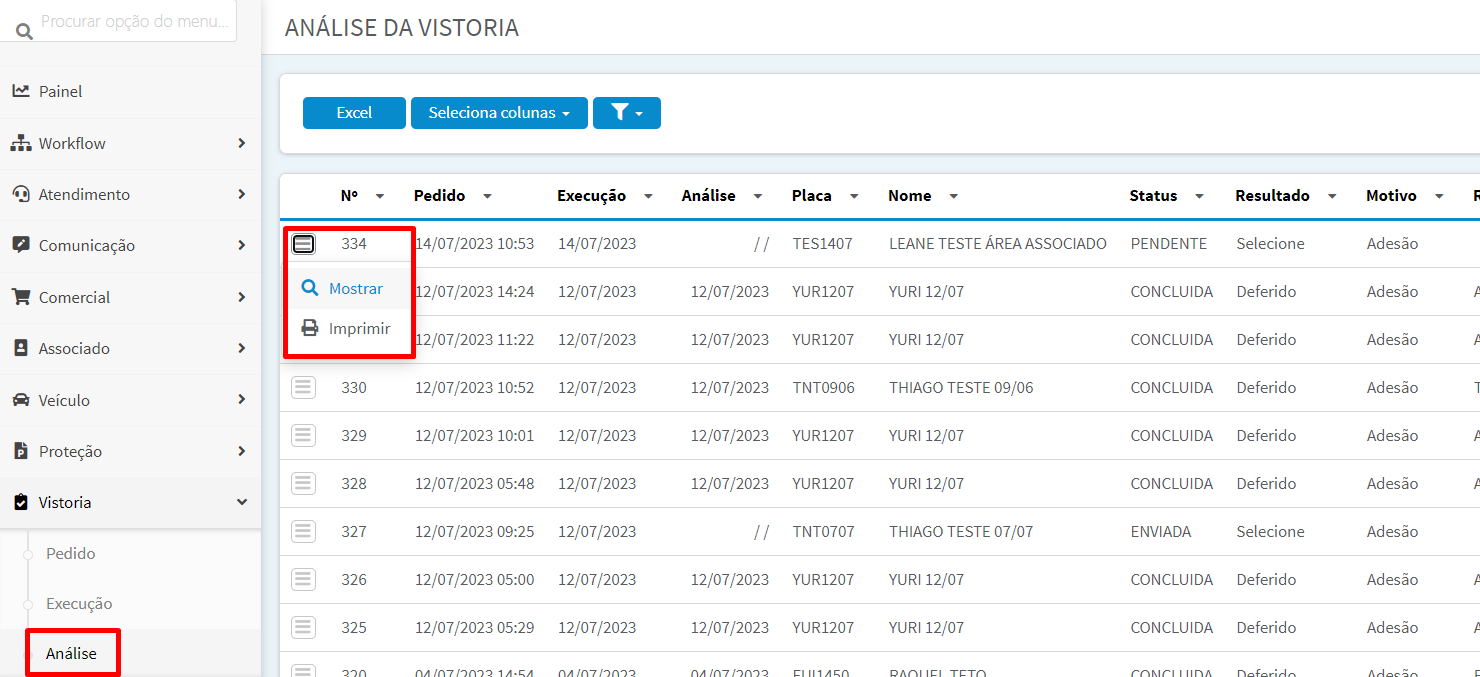Open the row menu icon for record 326
Viewport: 1480px width, 677px height.
(303, 579)
